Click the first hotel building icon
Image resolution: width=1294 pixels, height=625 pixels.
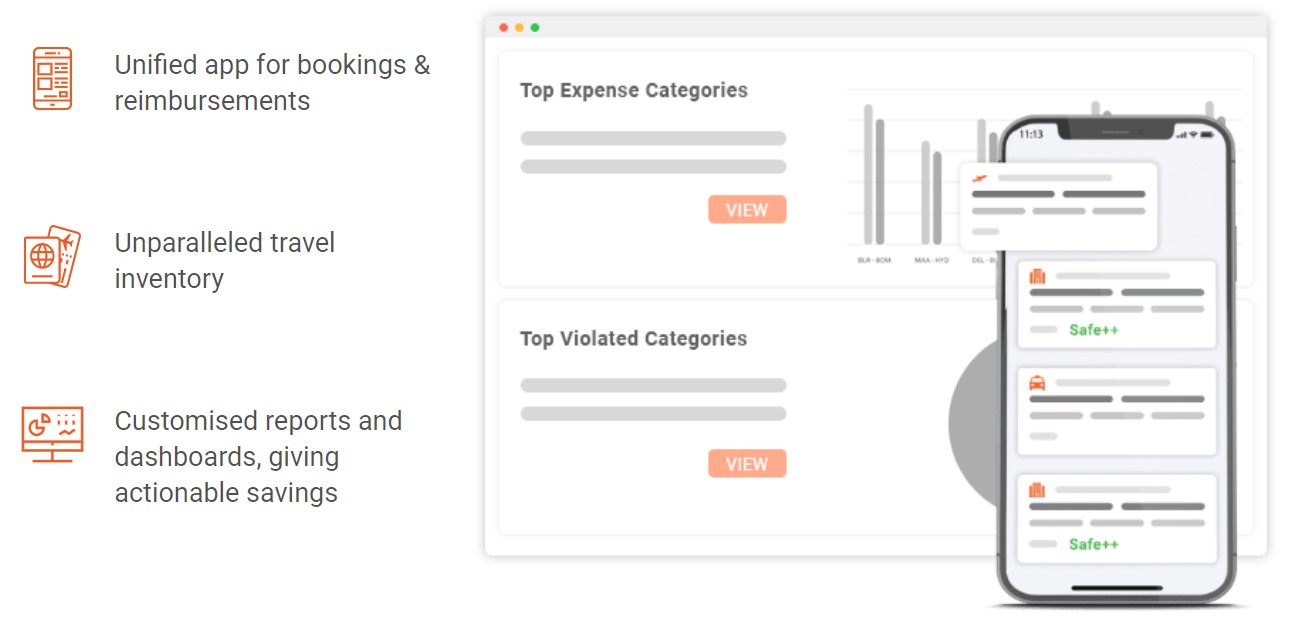point(1037,276)
